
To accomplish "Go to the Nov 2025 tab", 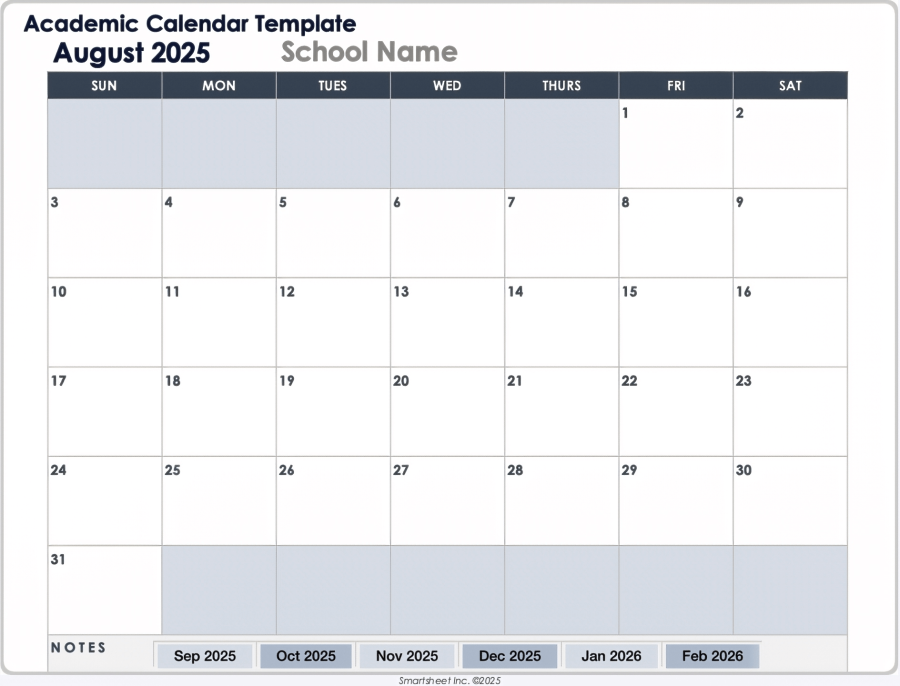I will 407,656.
